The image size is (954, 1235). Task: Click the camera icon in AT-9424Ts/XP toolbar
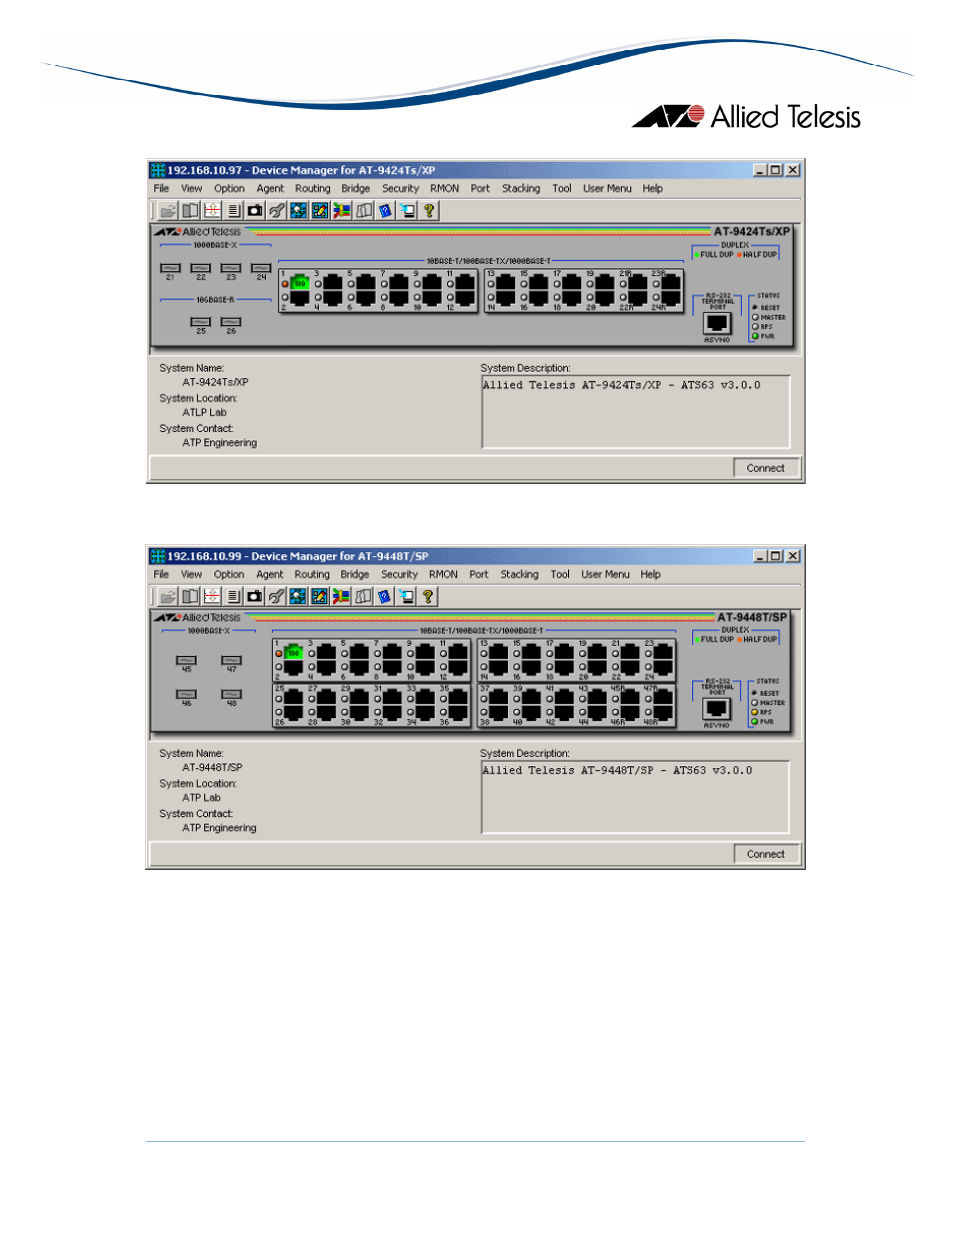click(255, 211)
